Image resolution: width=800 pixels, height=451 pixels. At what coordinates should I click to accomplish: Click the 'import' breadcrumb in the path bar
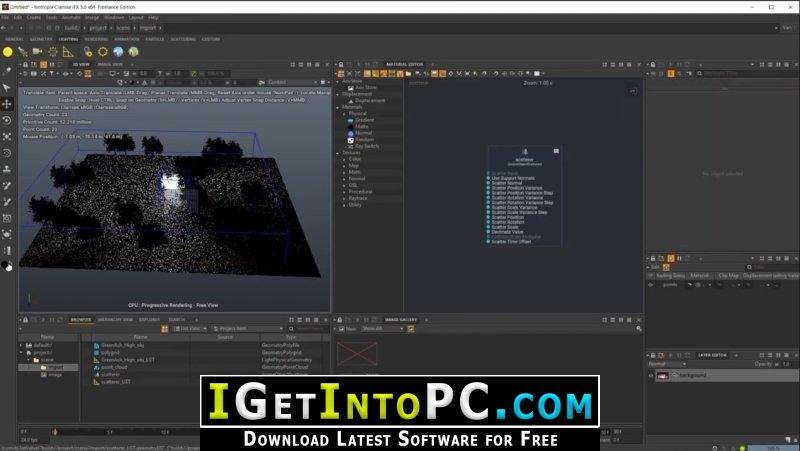148,28
